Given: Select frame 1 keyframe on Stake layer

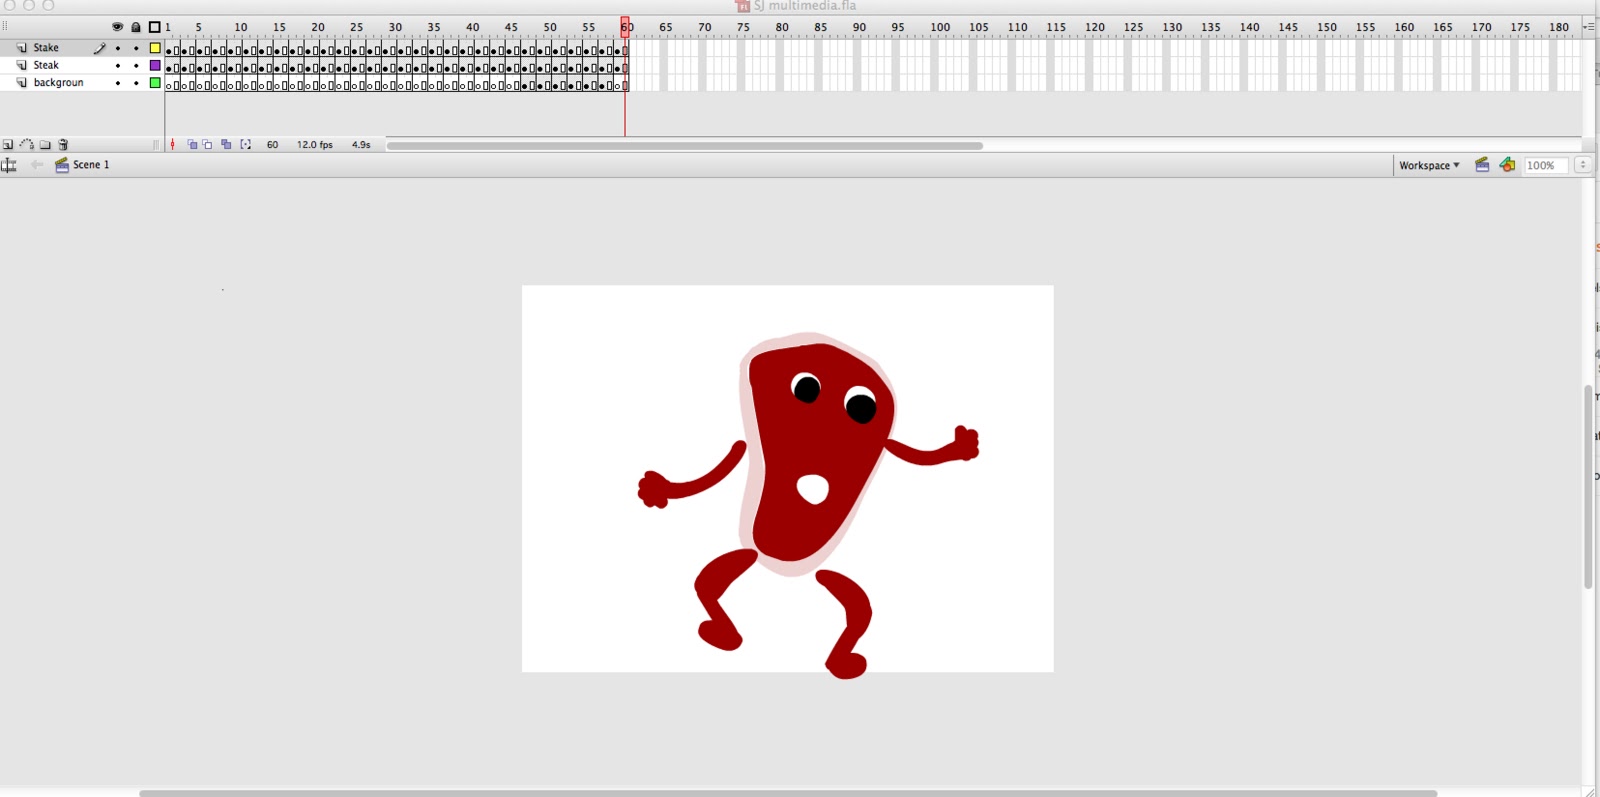Looking at the screenshot, I should 169,49.
